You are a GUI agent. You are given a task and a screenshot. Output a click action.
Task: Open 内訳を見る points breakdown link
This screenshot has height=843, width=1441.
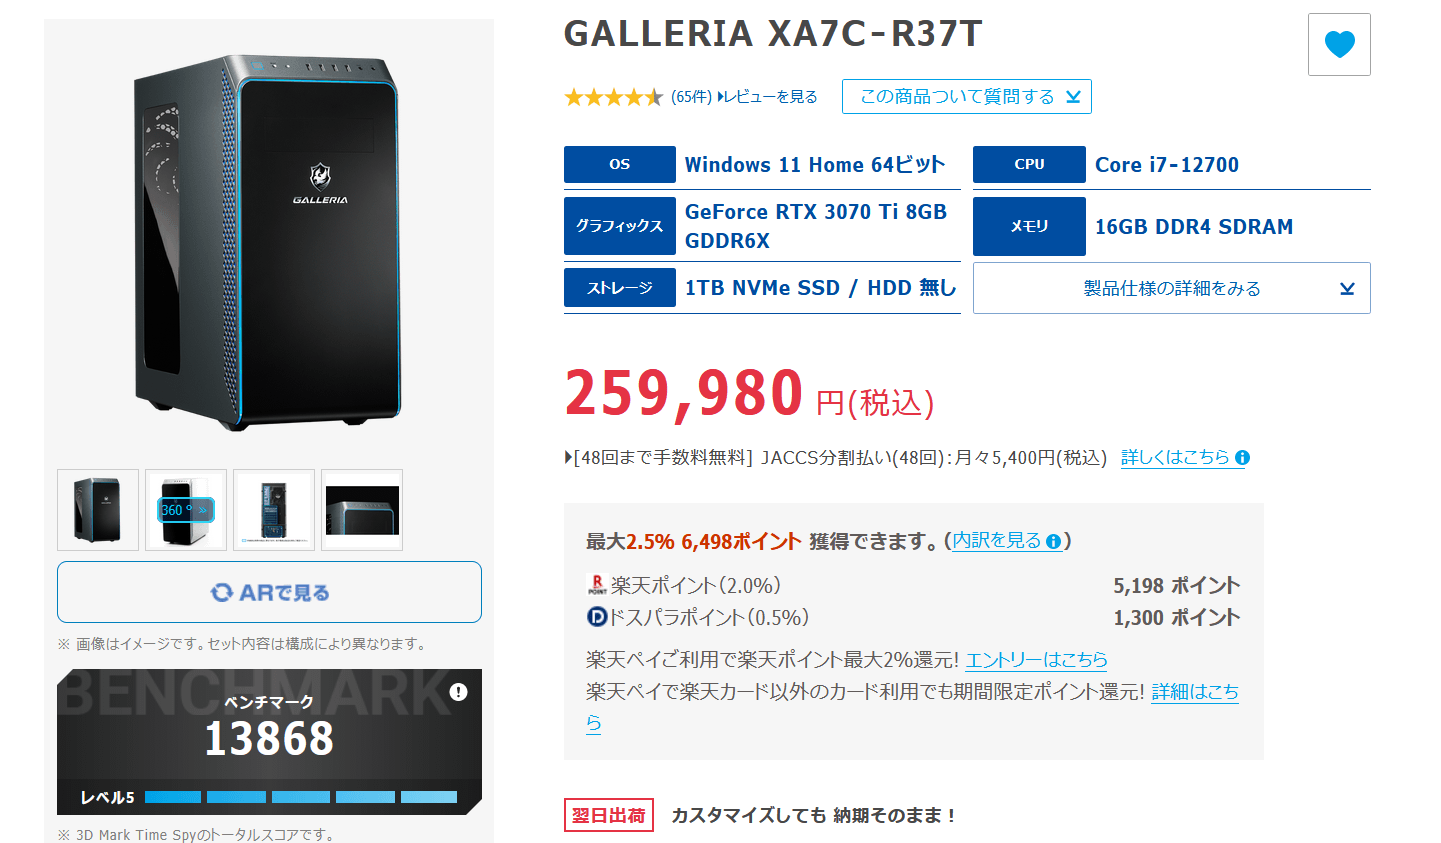pos(997,540)
